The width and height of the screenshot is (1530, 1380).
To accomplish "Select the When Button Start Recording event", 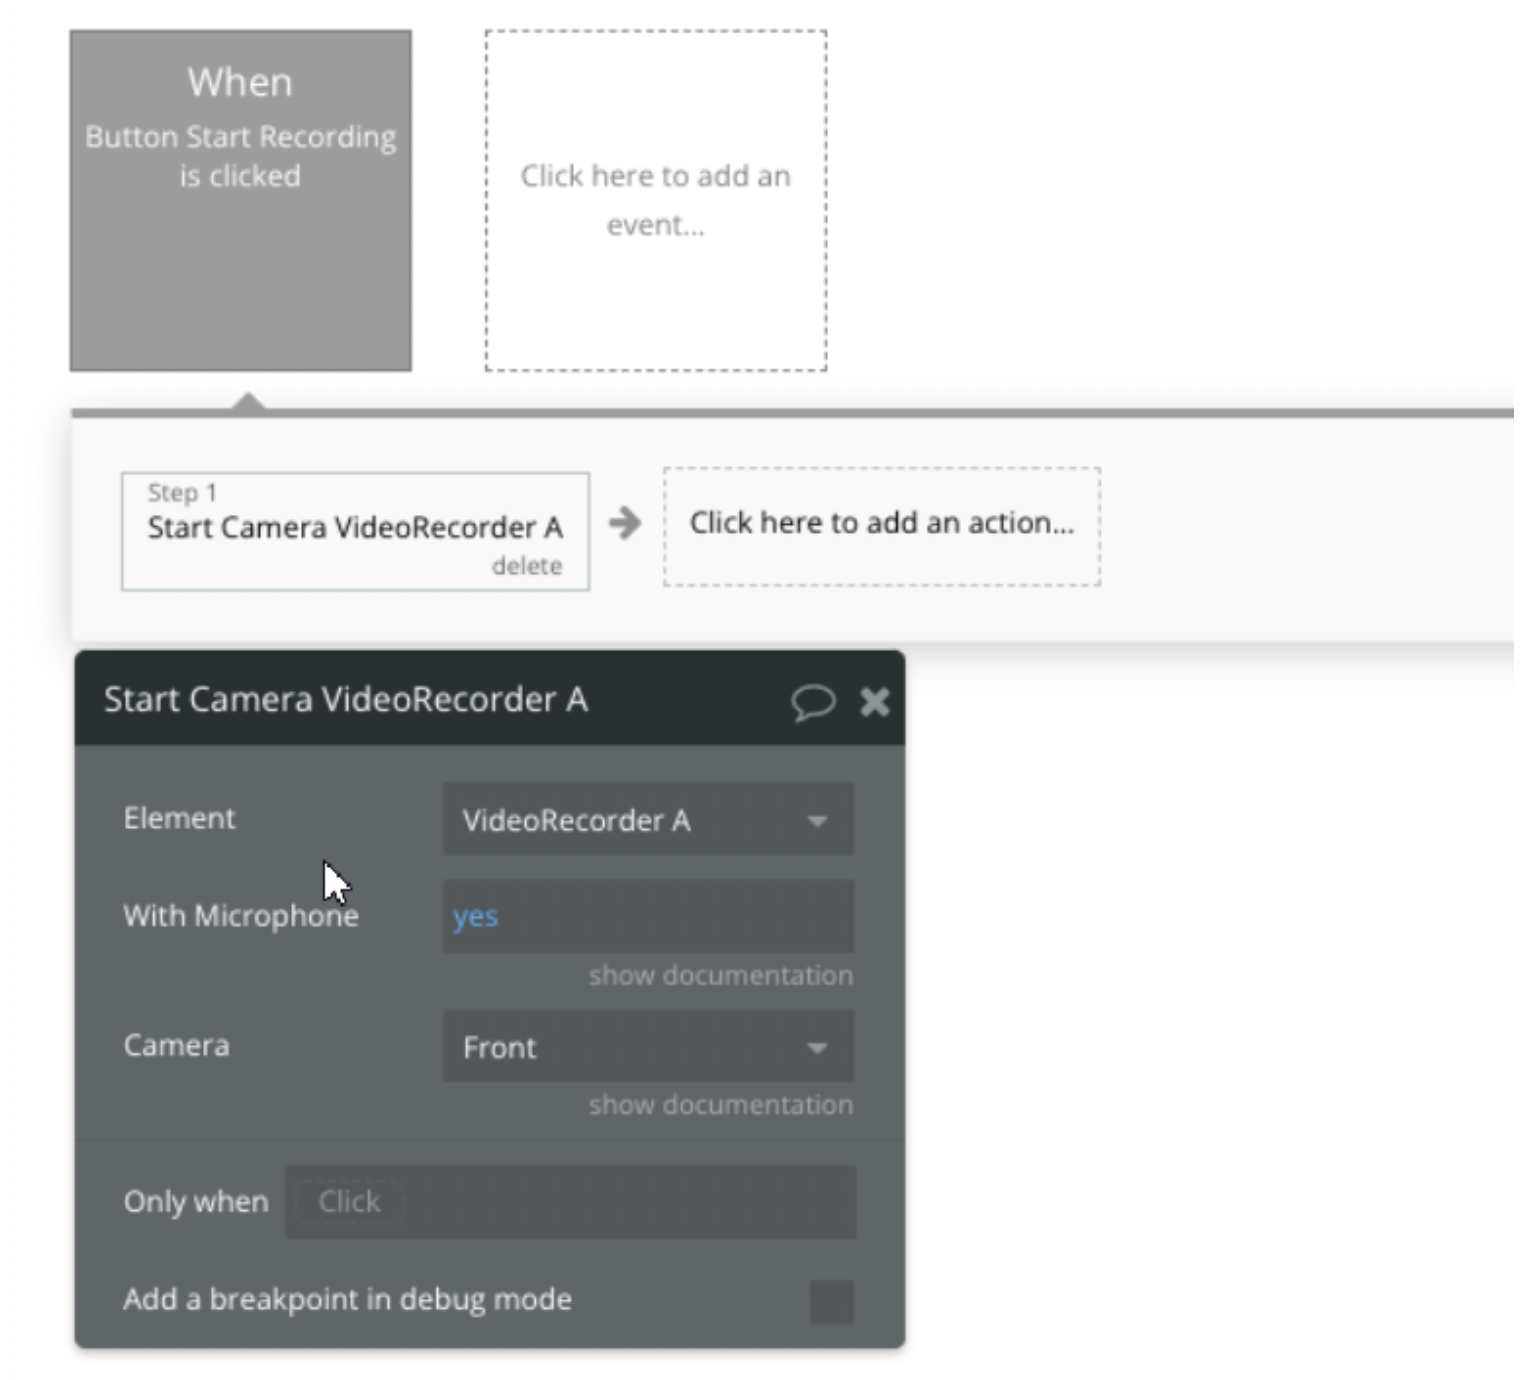I will (x=240, y=200).
